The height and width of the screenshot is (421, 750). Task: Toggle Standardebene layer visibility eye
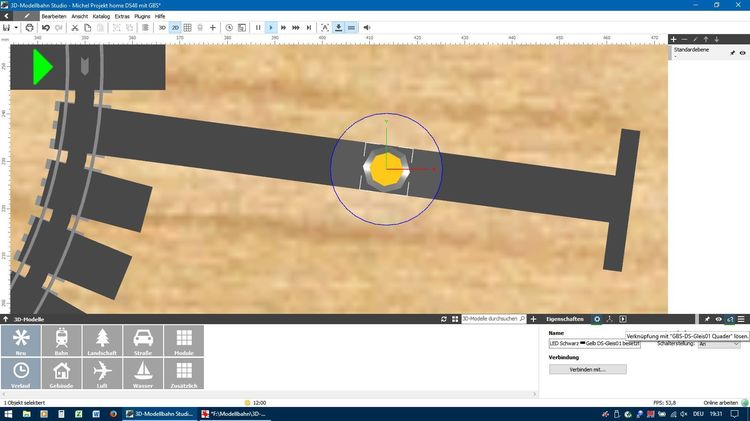[742, 53]
